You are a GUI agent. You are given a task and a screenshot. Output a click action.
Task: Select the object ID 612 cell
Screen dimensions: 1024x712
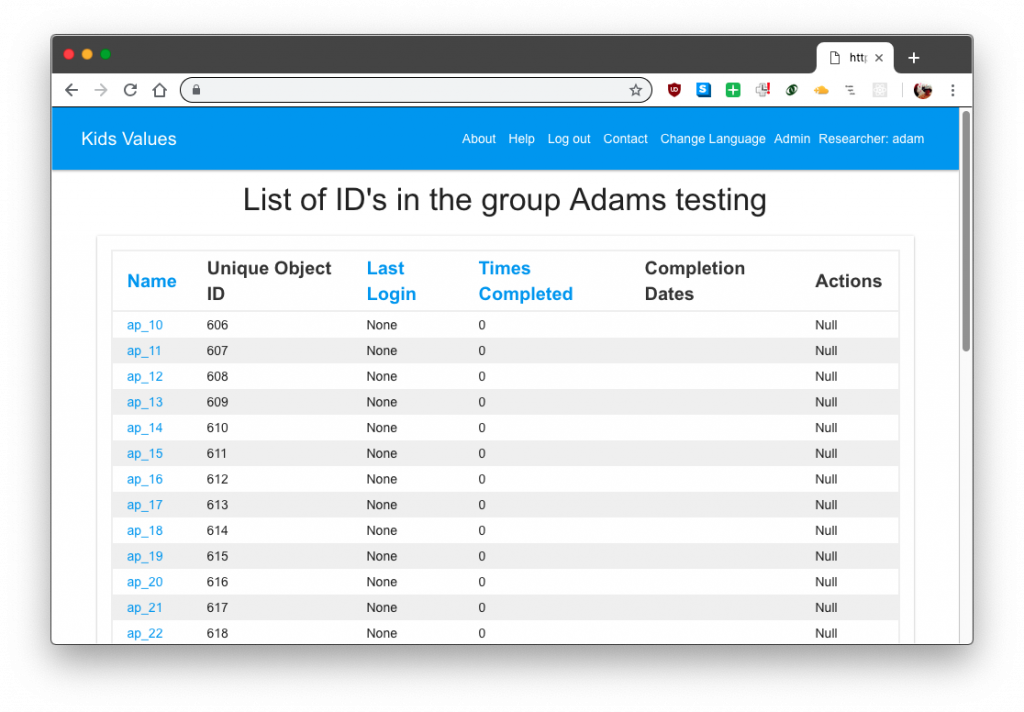coord(217,479)
